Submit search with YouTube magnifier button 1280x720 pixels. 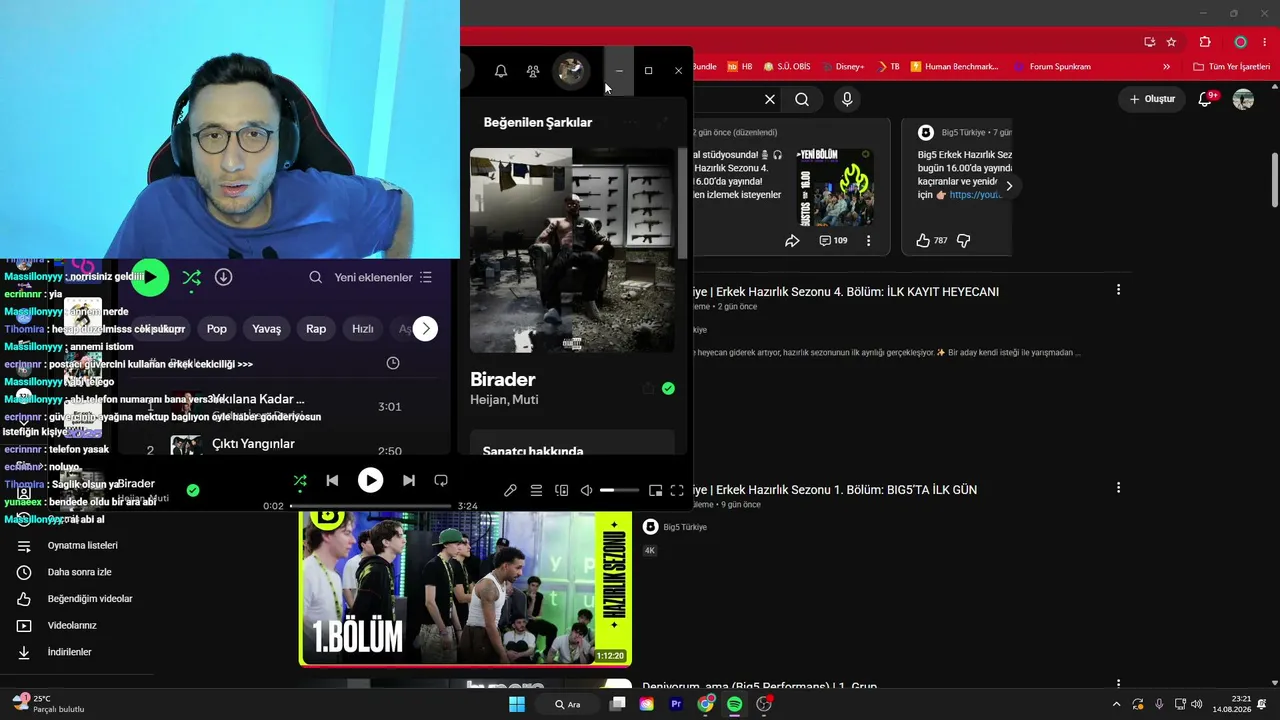point(802,99)
